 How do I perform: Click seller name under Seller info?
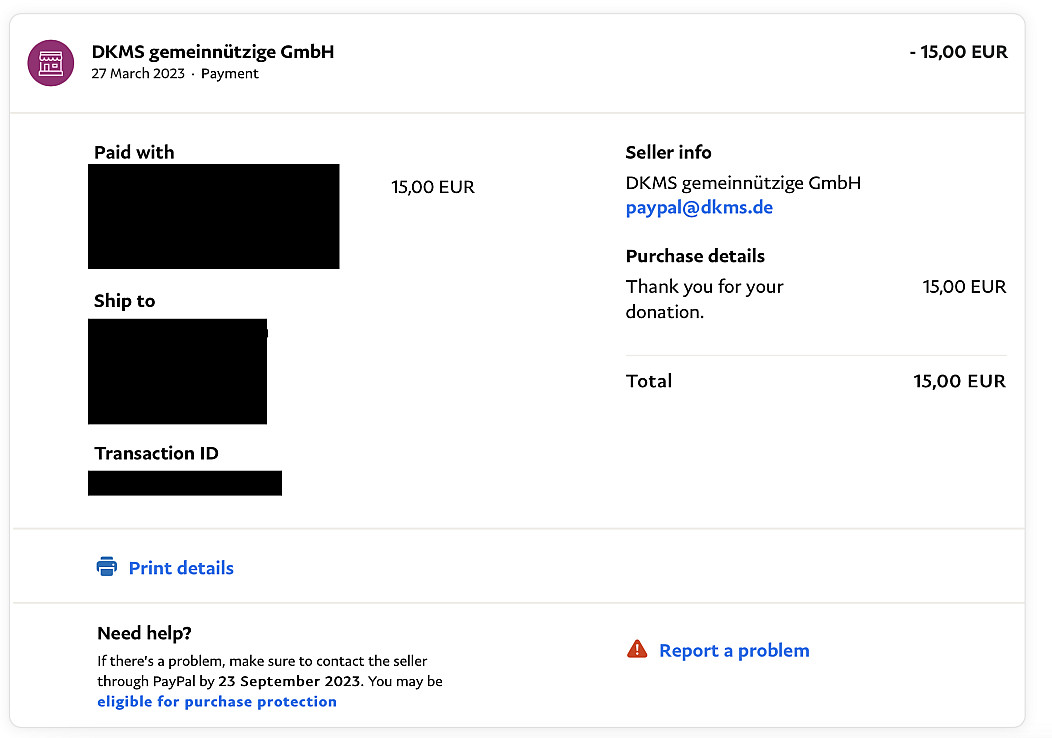coord(743,183)
